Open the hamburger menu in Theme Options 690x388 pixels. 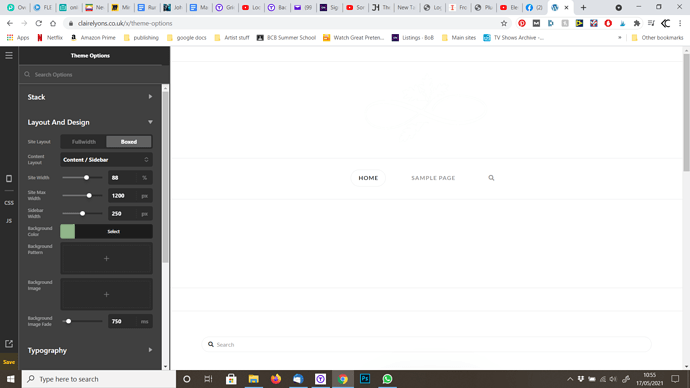pyautogui.click(x=9, y=55)
